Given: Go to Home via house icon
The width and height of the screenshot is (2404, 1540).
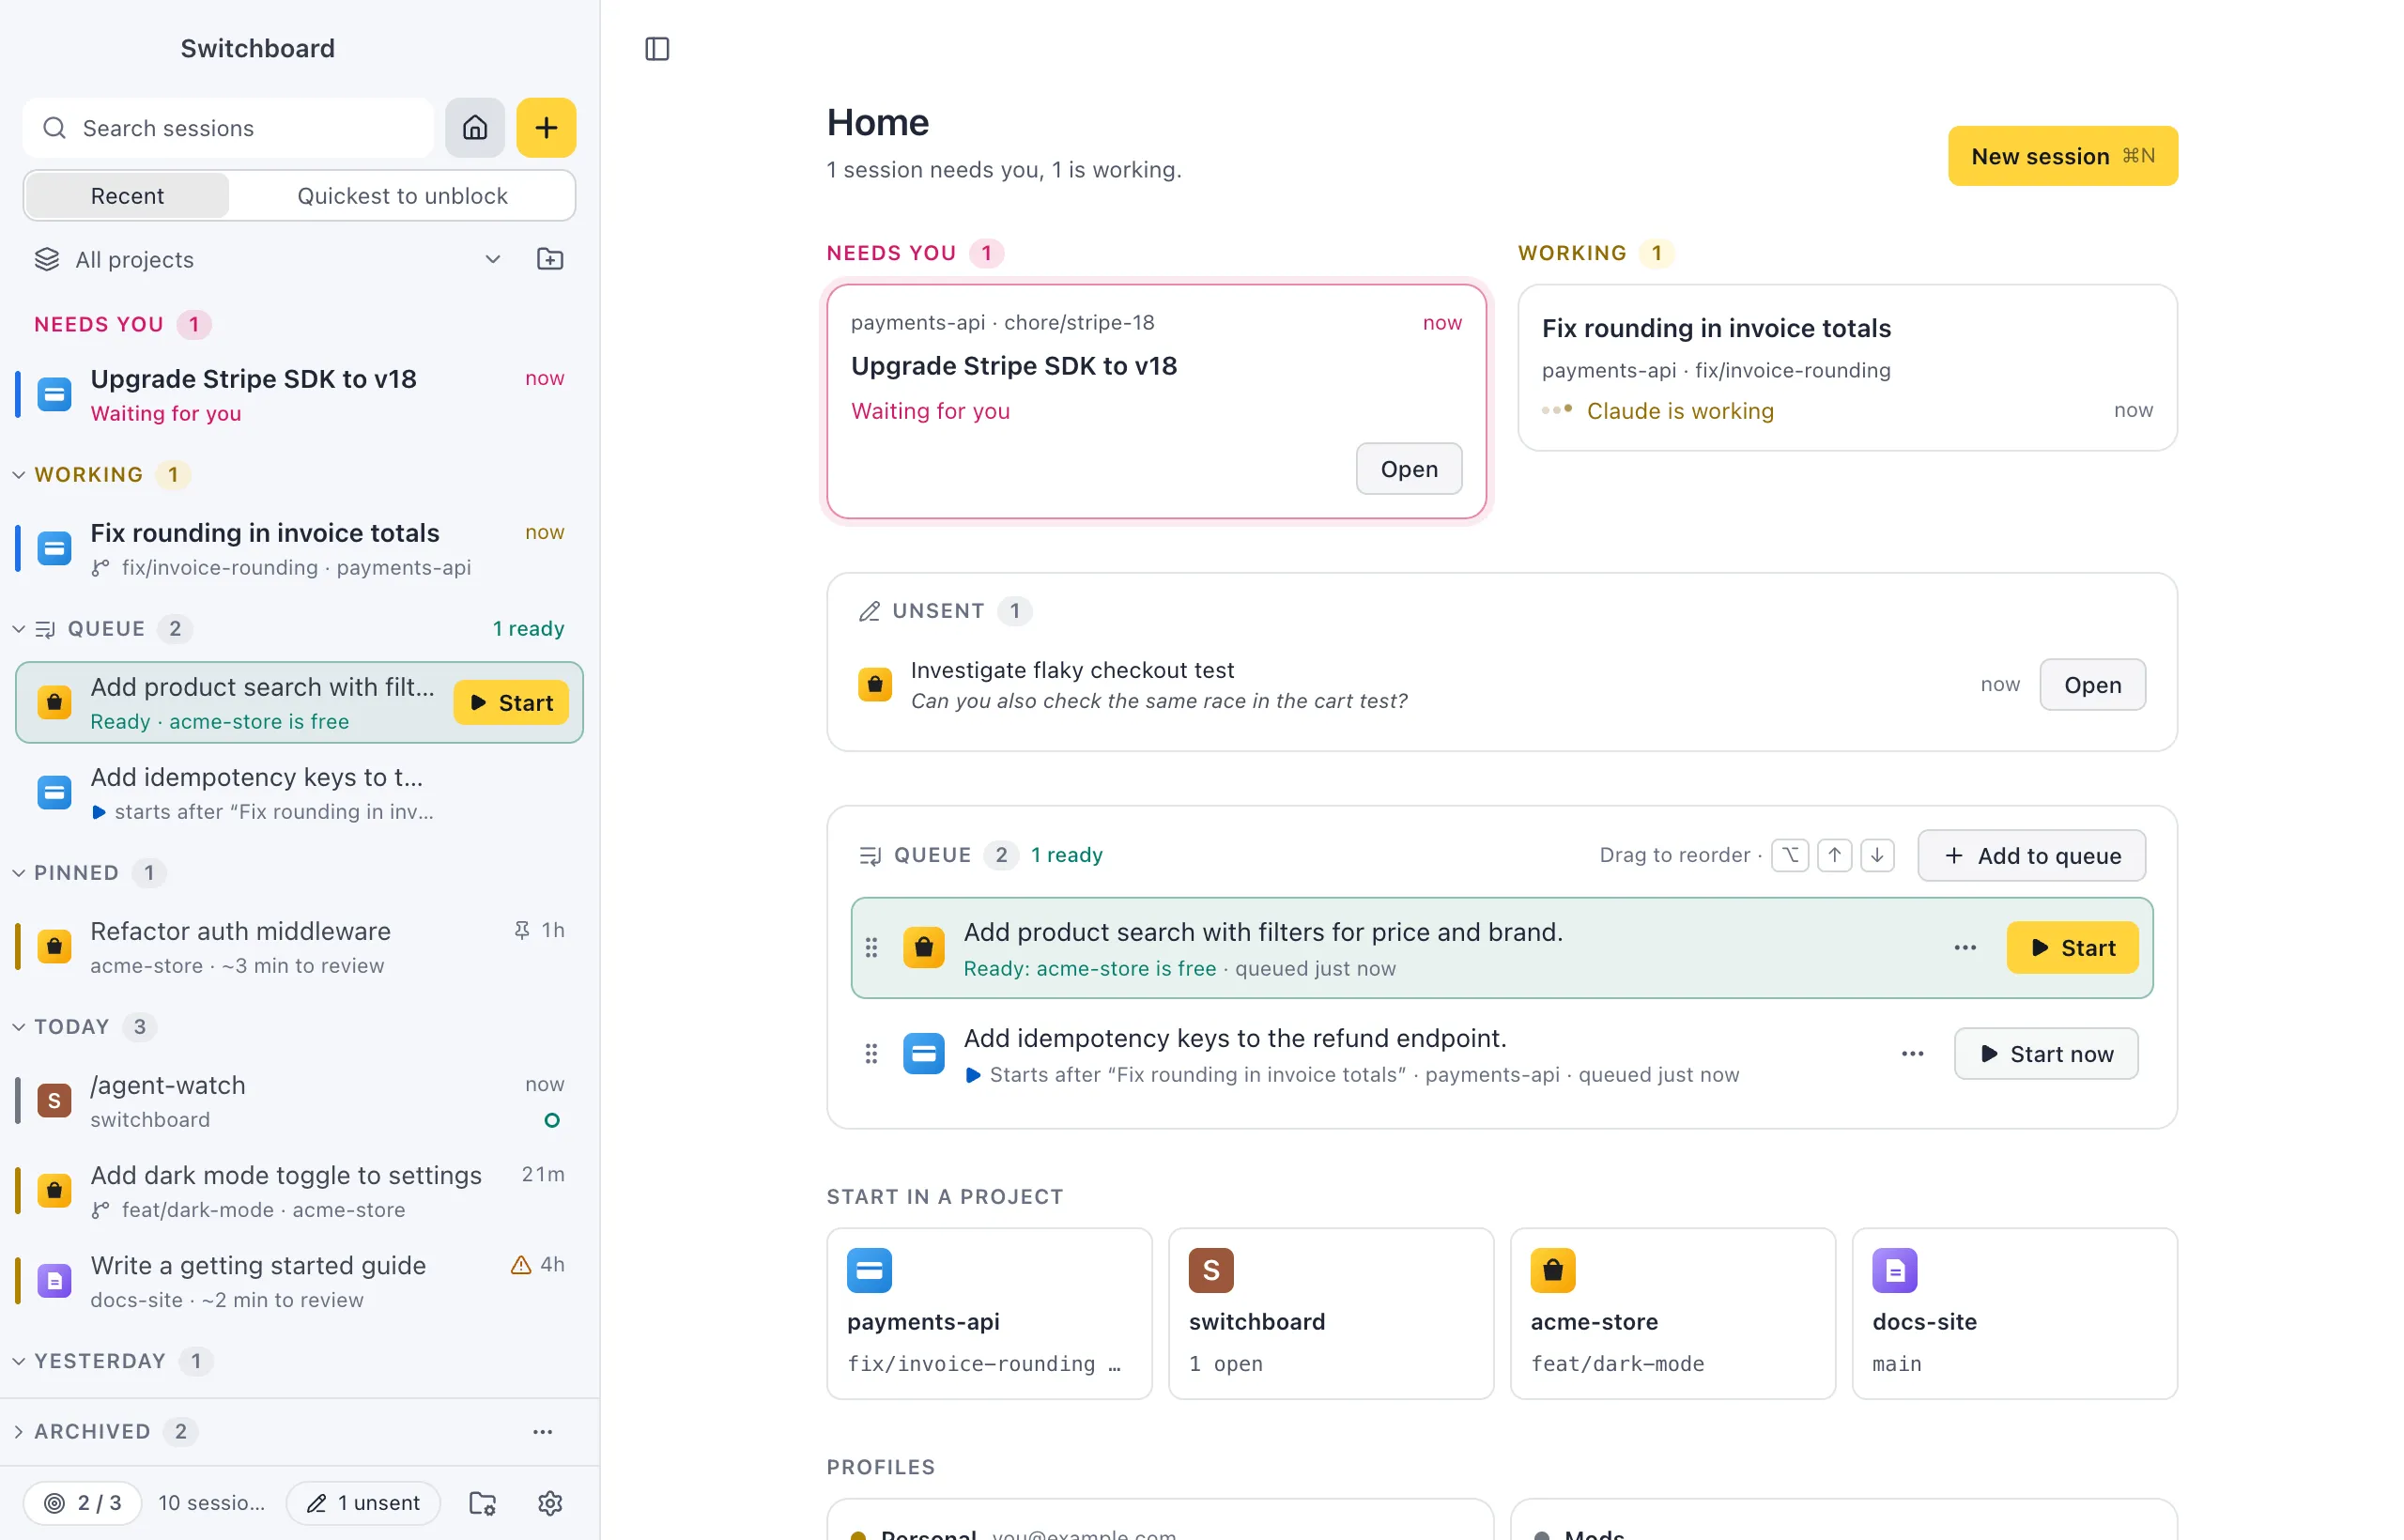Looking at the screenshot, I should tap(475, 127).
